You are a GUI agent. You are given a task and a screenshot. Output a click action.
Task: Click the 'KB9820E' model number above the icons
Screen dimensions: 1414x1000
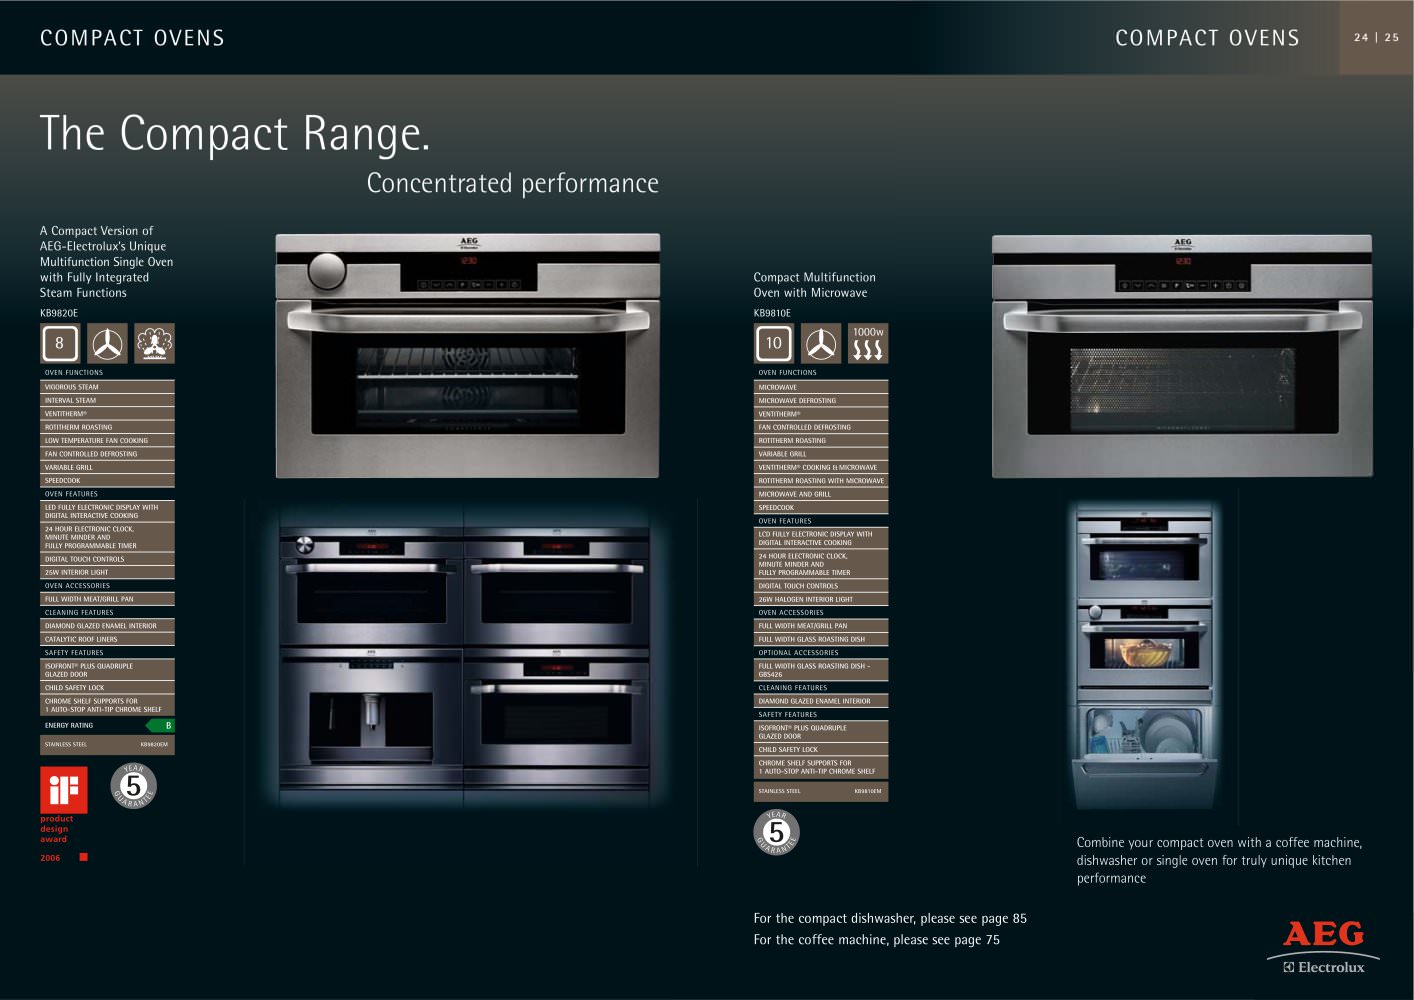(x=59, y=313)
